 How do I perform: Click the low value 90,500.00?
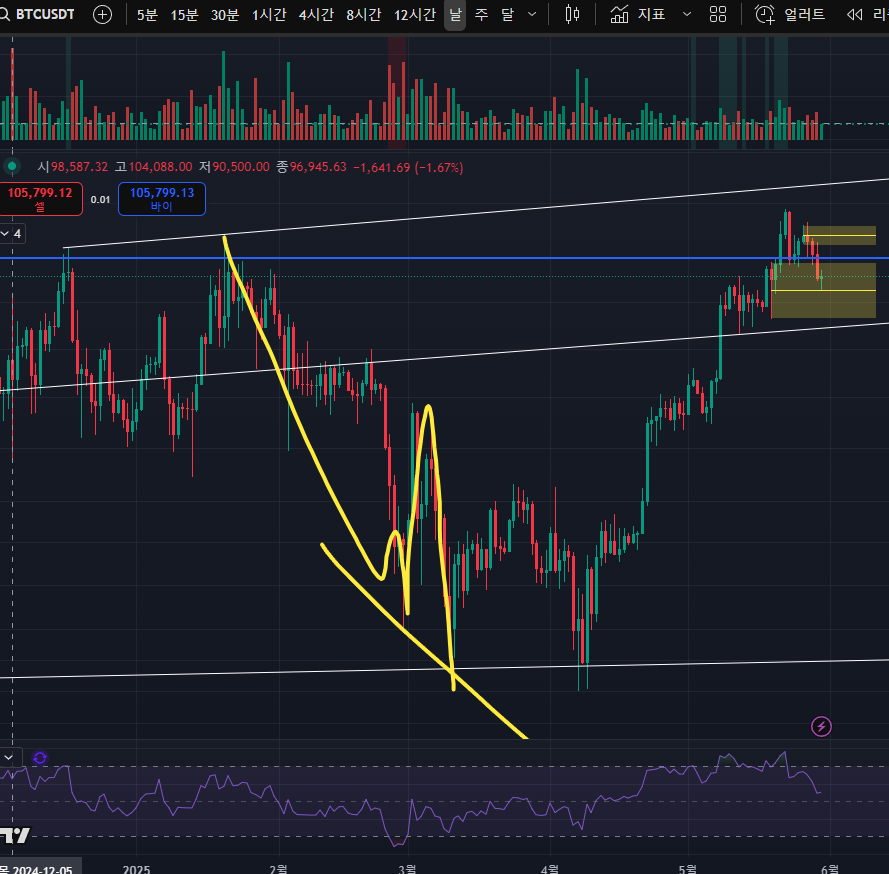click(241, 167)
